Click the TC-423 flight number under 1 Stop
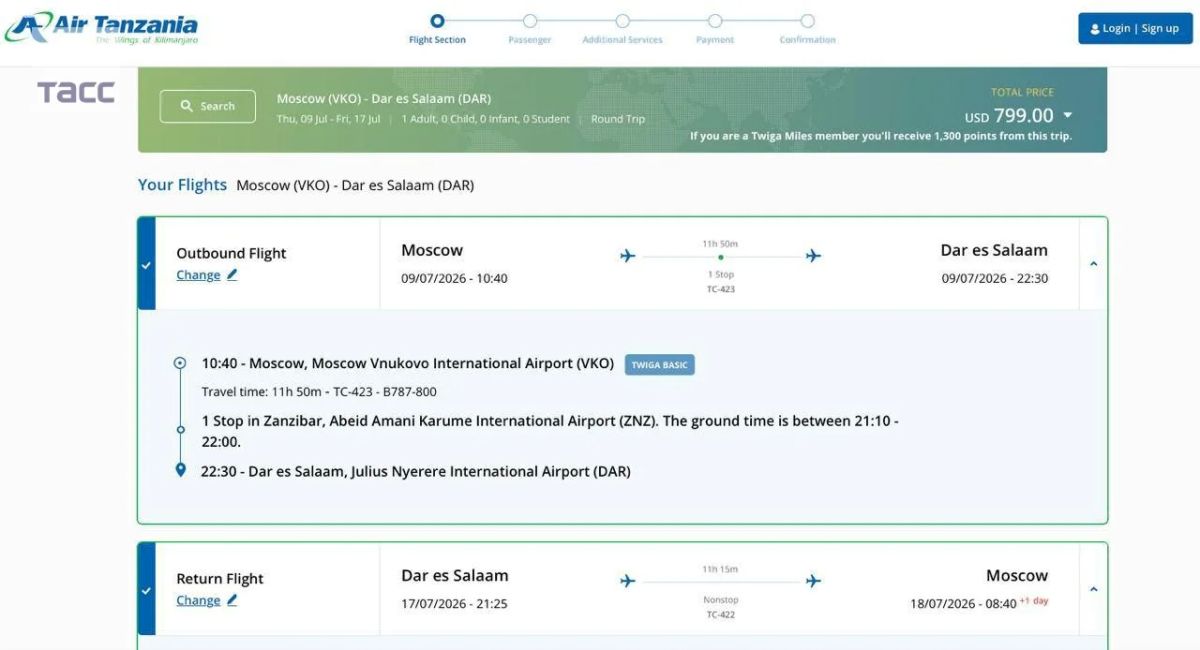 pos(720,289)
